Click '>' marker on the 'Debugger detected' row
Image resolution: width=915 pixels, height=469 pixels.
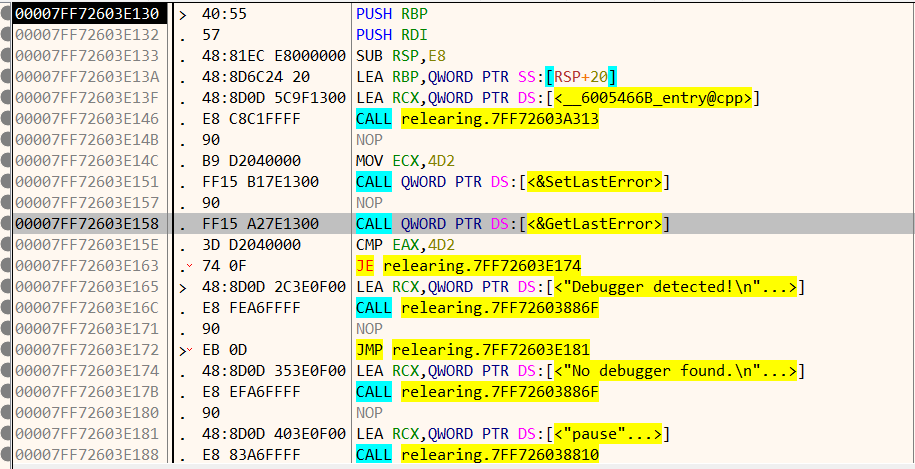coord(183,287)
